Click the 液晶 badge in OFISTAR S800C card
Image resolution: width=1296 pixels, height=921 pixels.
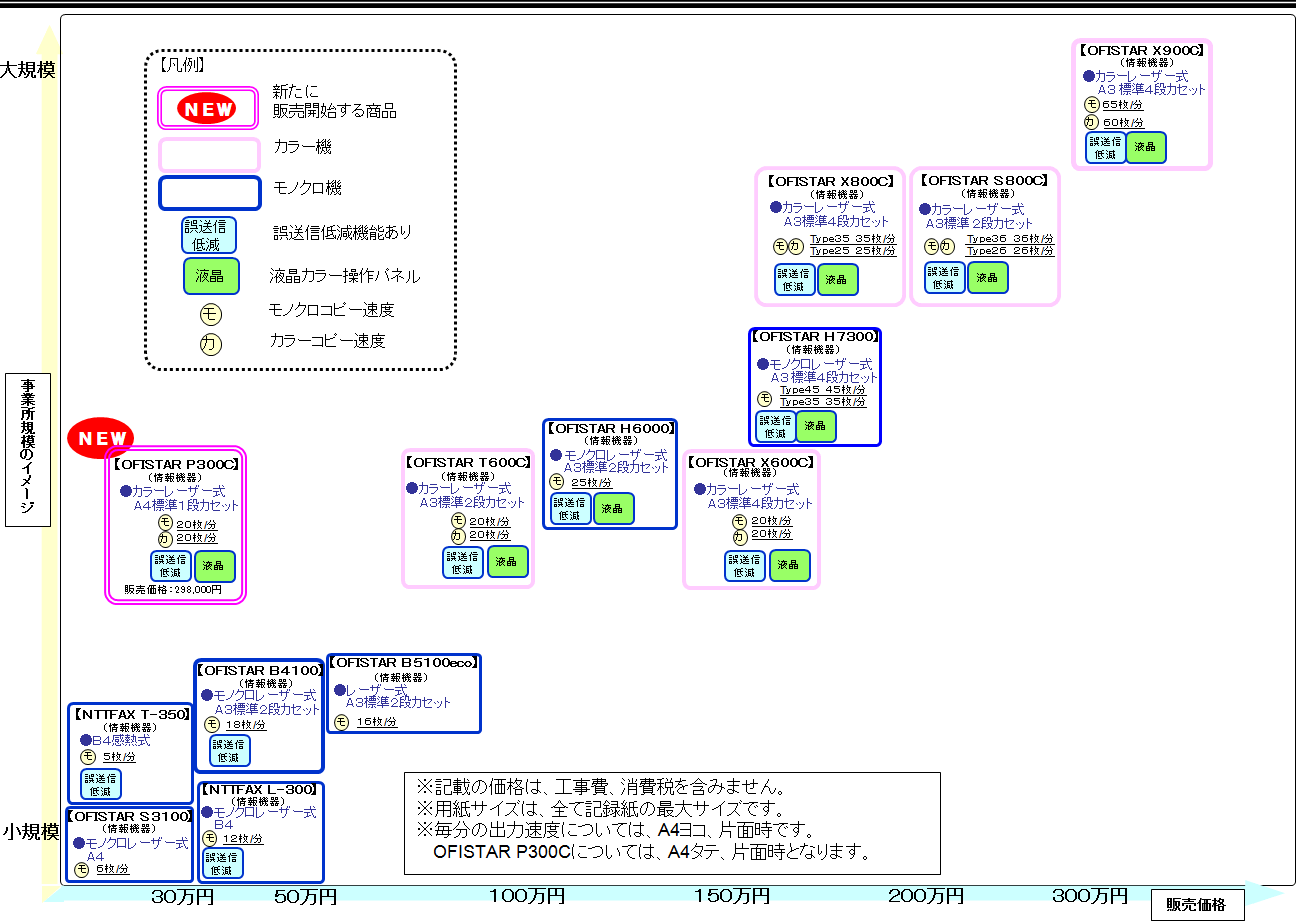[x=988, y=278]
